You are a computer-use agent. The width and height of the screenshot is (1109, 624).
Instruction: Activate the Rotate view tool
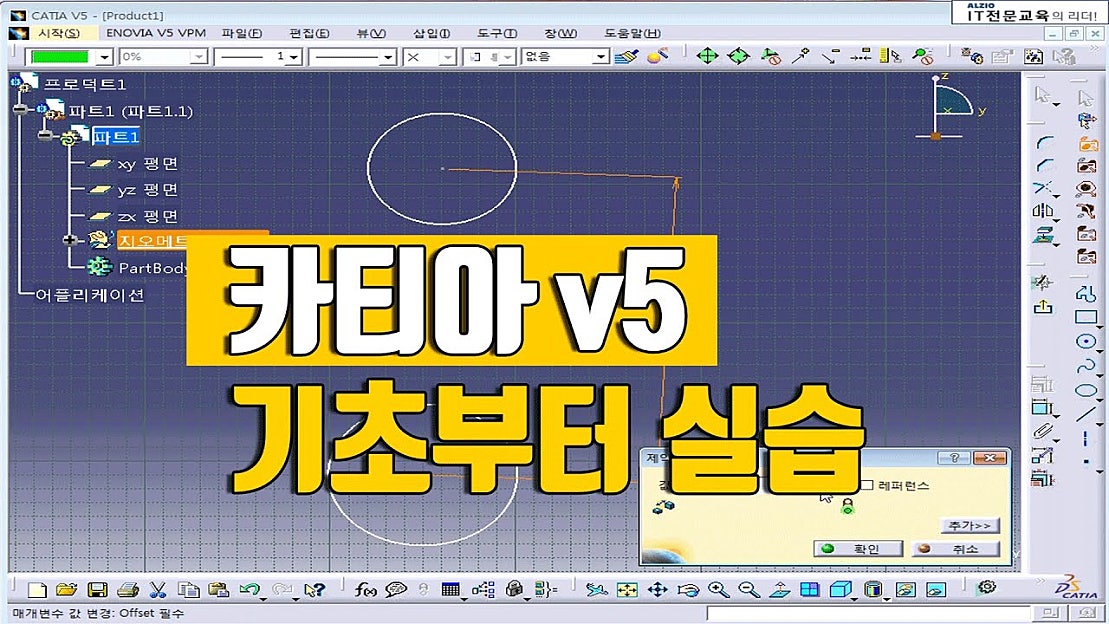point(686,590)
